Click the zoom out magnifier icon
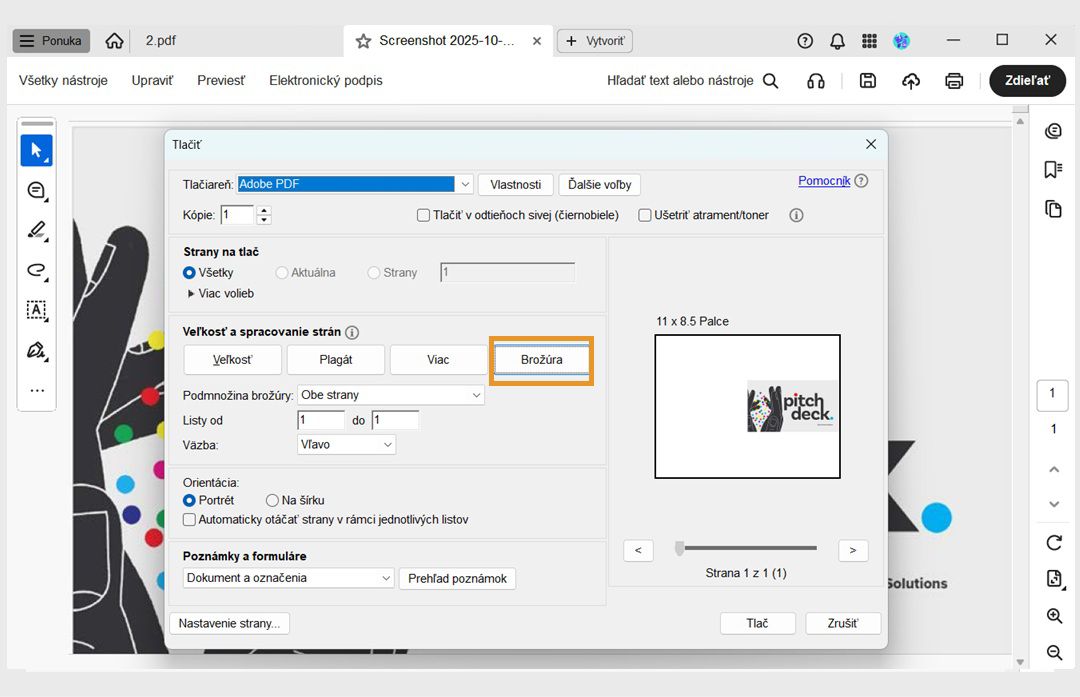Screen dimensions: 1080x697 click(1054, 652)
